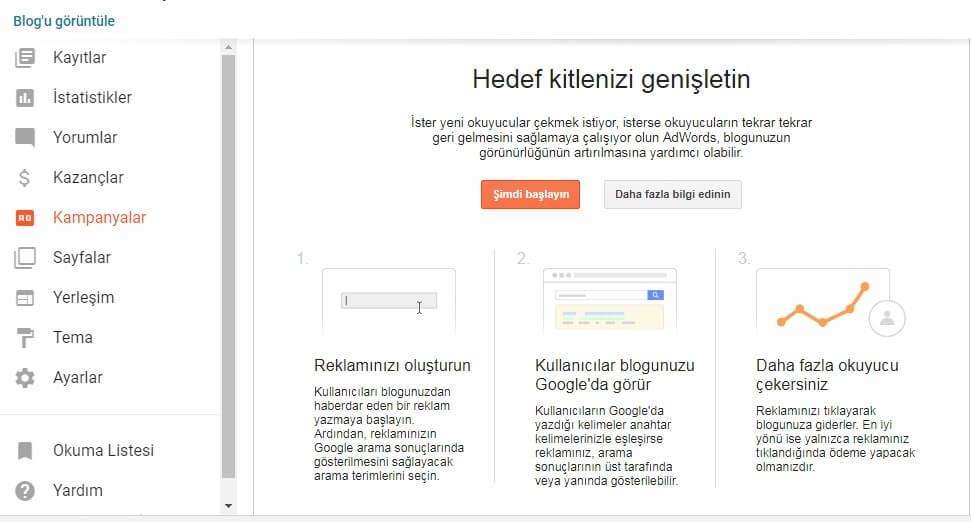Open İstatistikler in the sidebar
The width and height of the screenshot is (971, 522).
tap(92, 98)
